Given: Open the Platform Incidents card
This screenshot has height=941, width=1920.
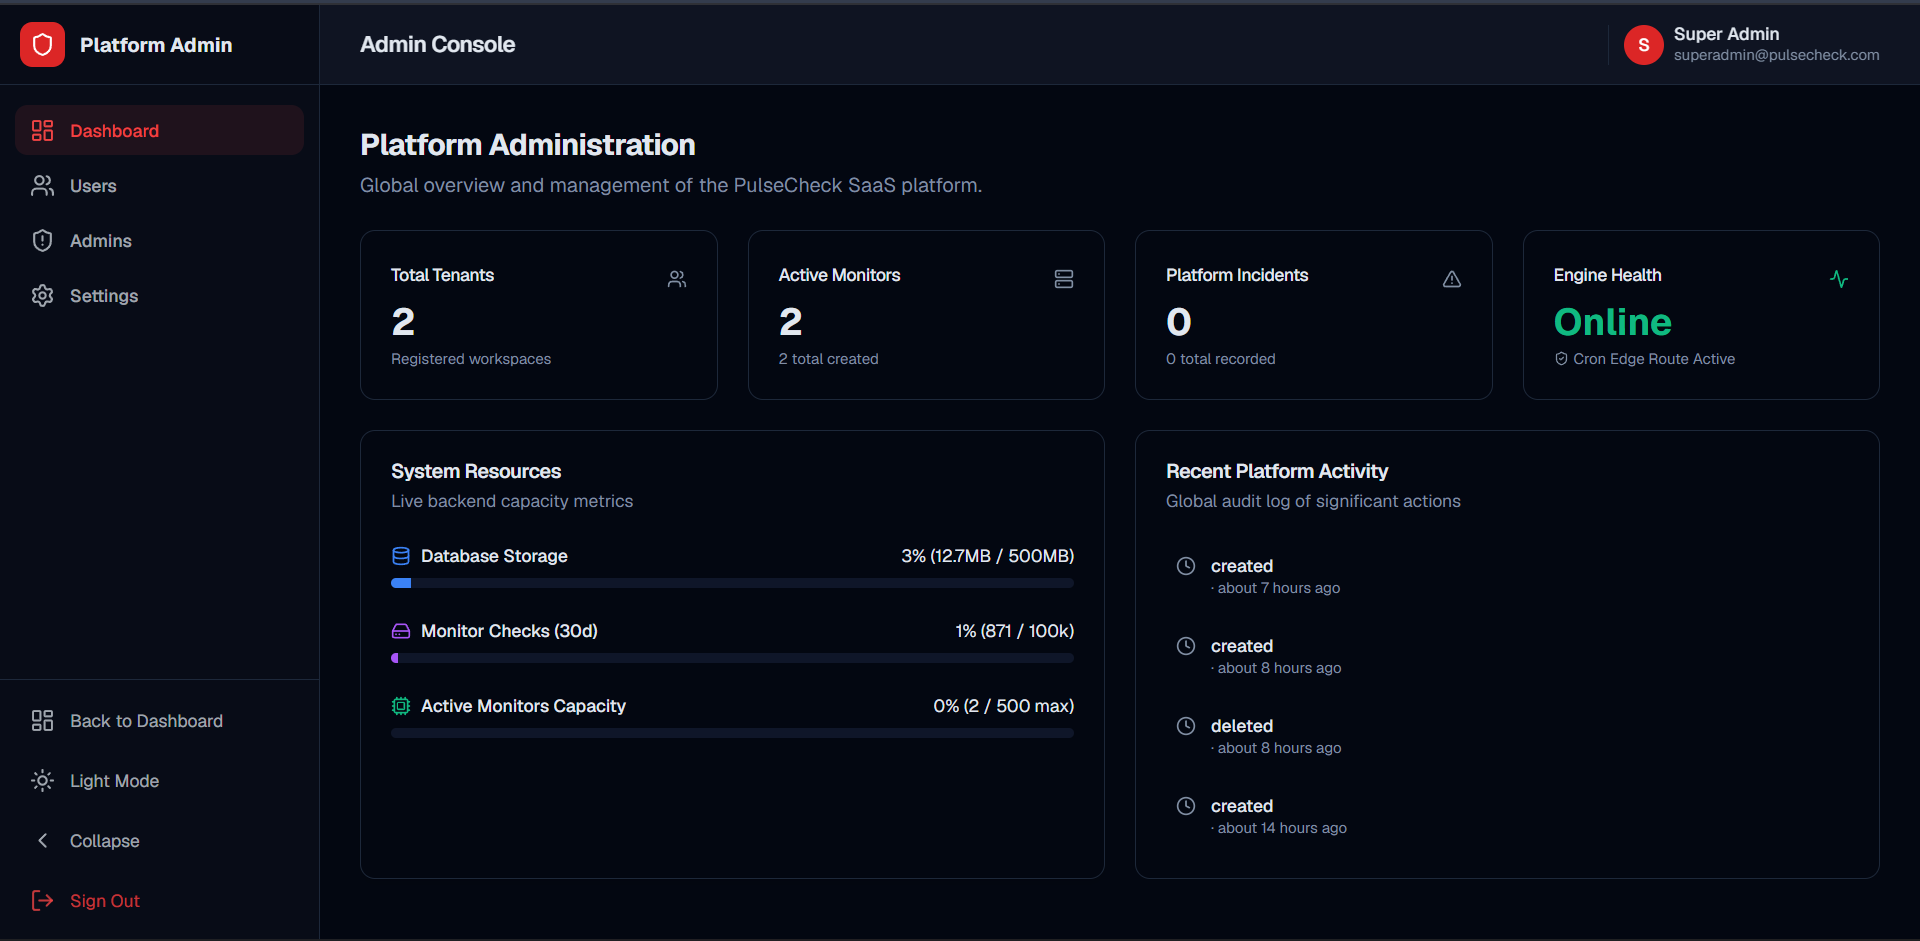Looking at the screenshot, I should point(1313,315).
